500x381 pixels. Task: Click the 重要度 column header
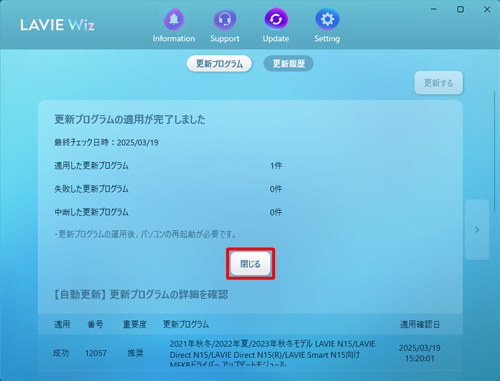(x=135, y=324)
